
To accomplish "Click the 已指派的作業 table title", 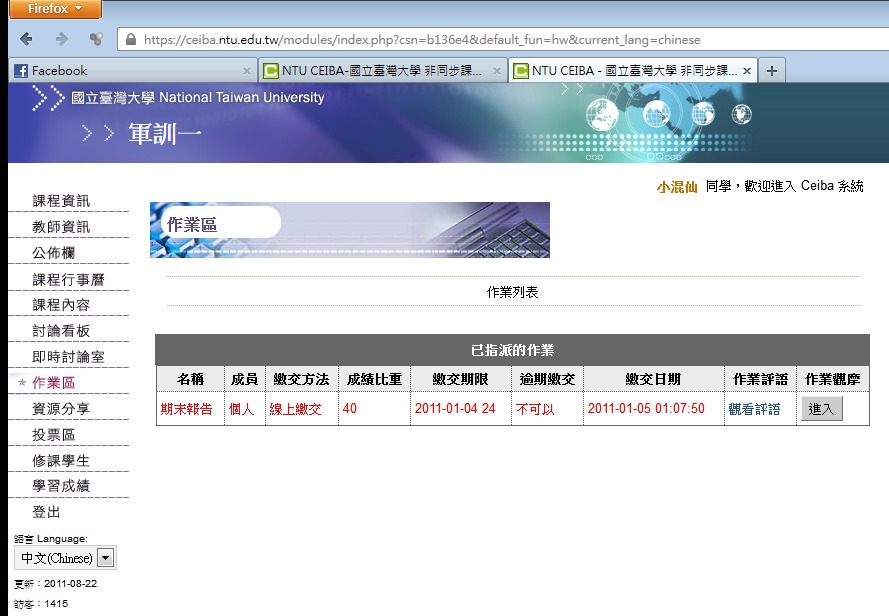I will click(513, 350).
